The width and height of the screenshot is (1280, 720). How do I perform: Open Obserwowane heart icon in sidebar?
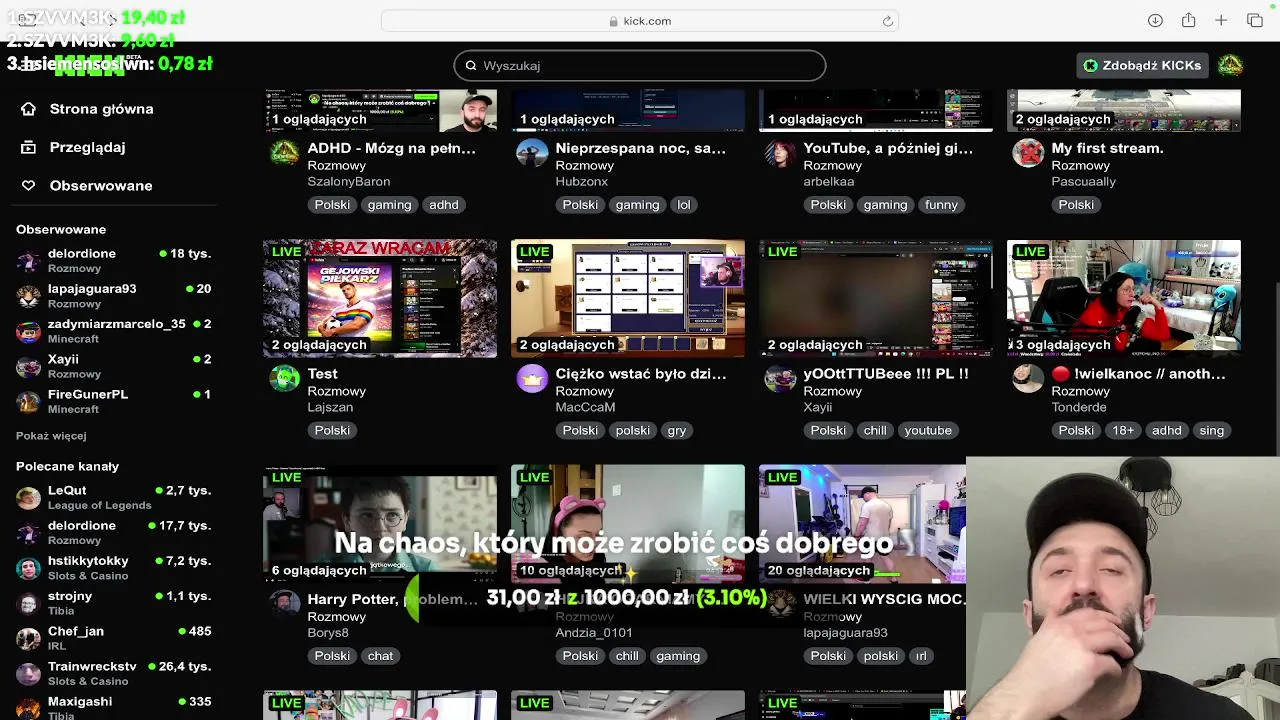(28, 186)
